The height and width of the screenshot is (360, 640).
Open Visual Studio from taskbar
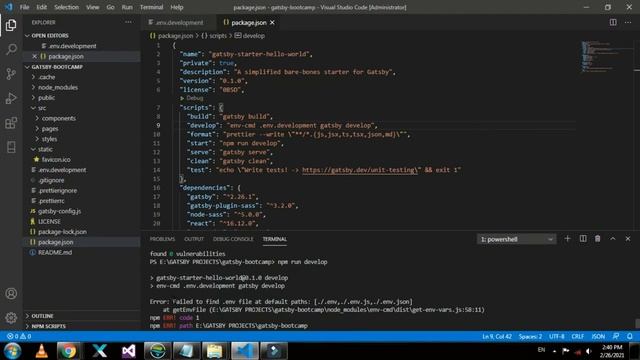(129, 351)
